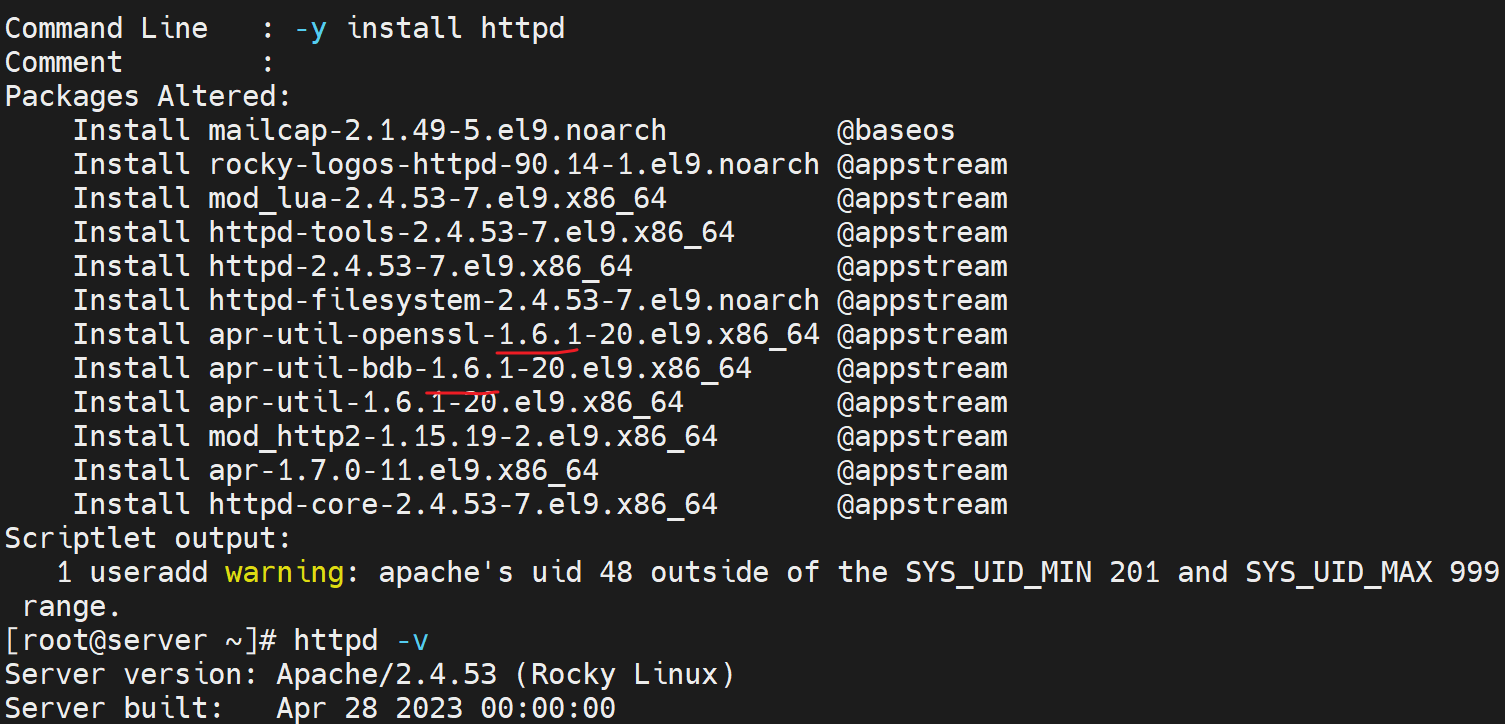Image resolution: width=1505 pixels, height=724 pixels.
Task: Click the mod_http2-1.15.19-2.el9.x86_64 package
Action: 463,436
